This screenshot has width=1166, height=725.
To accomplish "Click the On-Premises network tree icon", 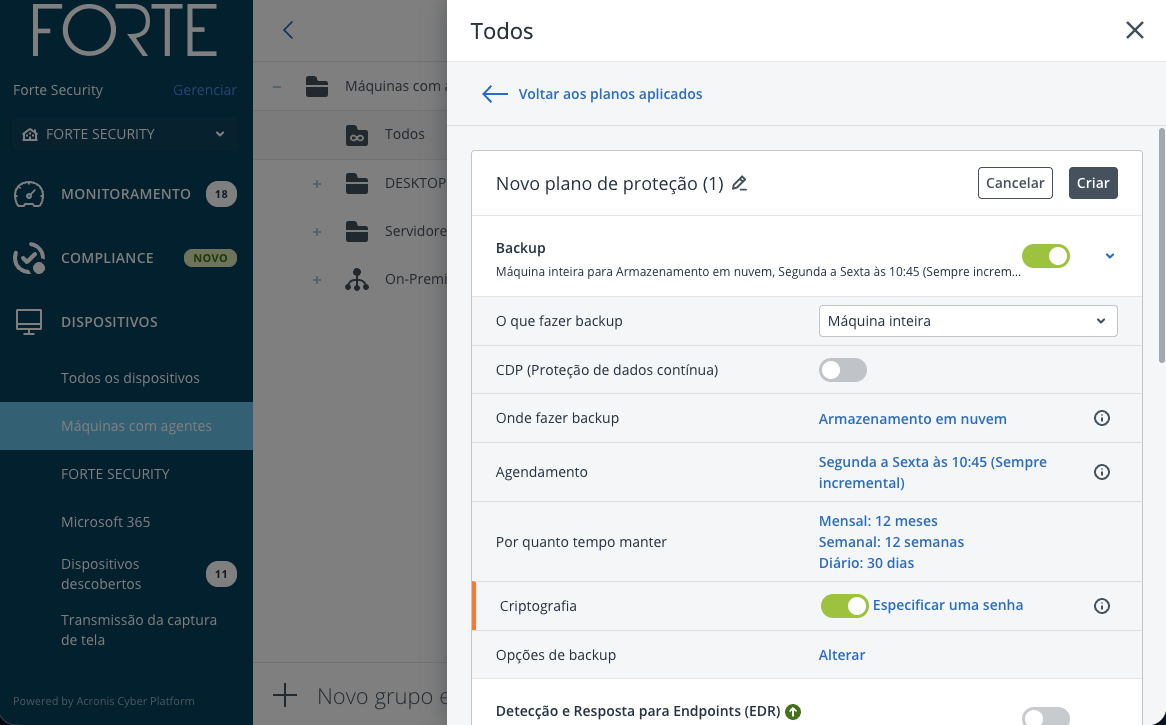I will coord(357,280).
